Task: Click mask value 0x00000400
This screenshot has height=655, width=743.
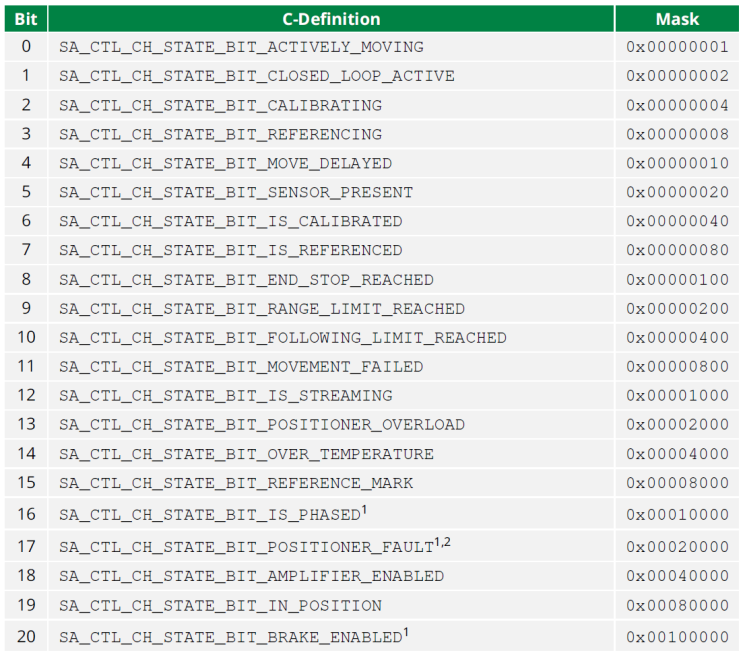Action: [x=677, y=337]
